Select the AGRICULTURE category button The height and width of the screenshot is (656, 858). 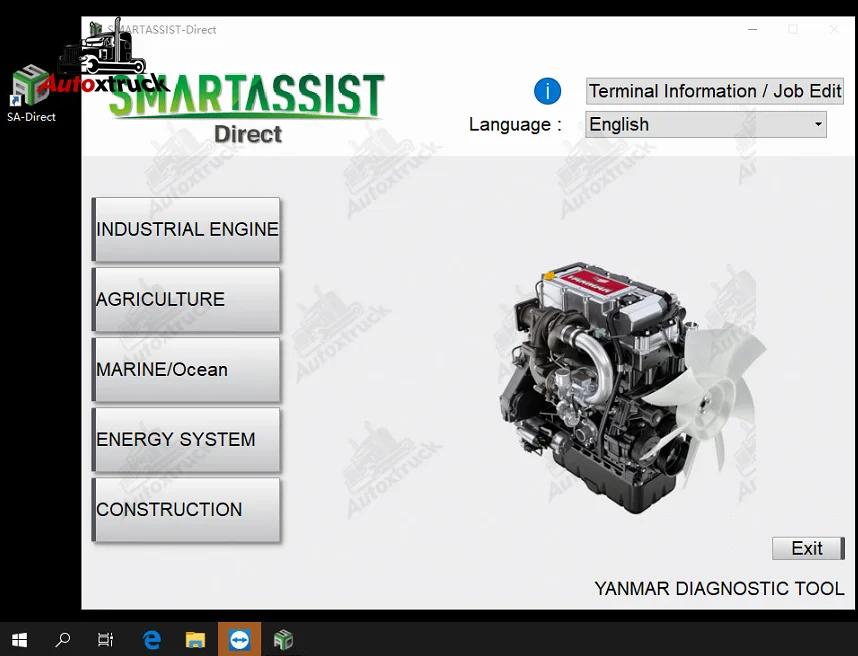coord(186,299)
